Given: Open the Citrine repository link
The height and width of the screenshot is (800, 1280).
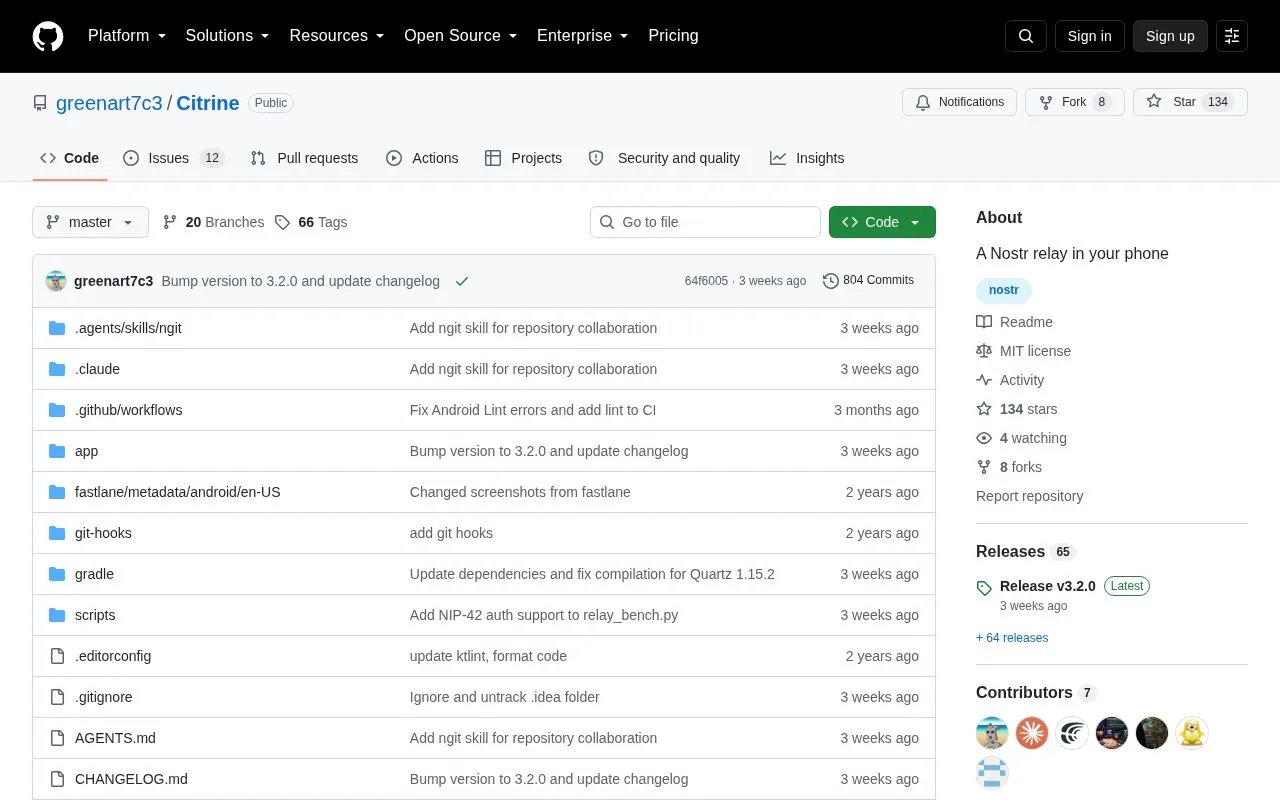Looking at the screenshot, I should coord(208,103).
